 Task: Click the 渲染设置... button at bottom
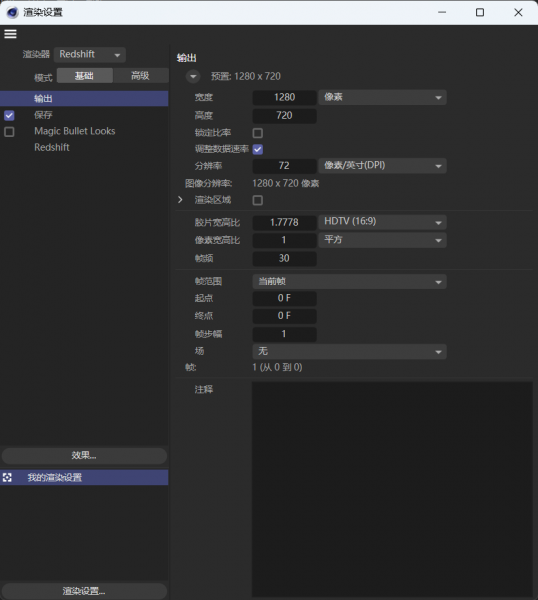84,591
